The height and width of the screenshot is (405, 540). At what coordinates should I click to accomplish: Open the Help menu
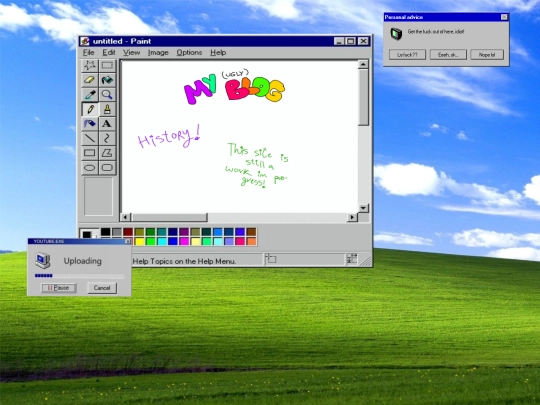[218, 52]
